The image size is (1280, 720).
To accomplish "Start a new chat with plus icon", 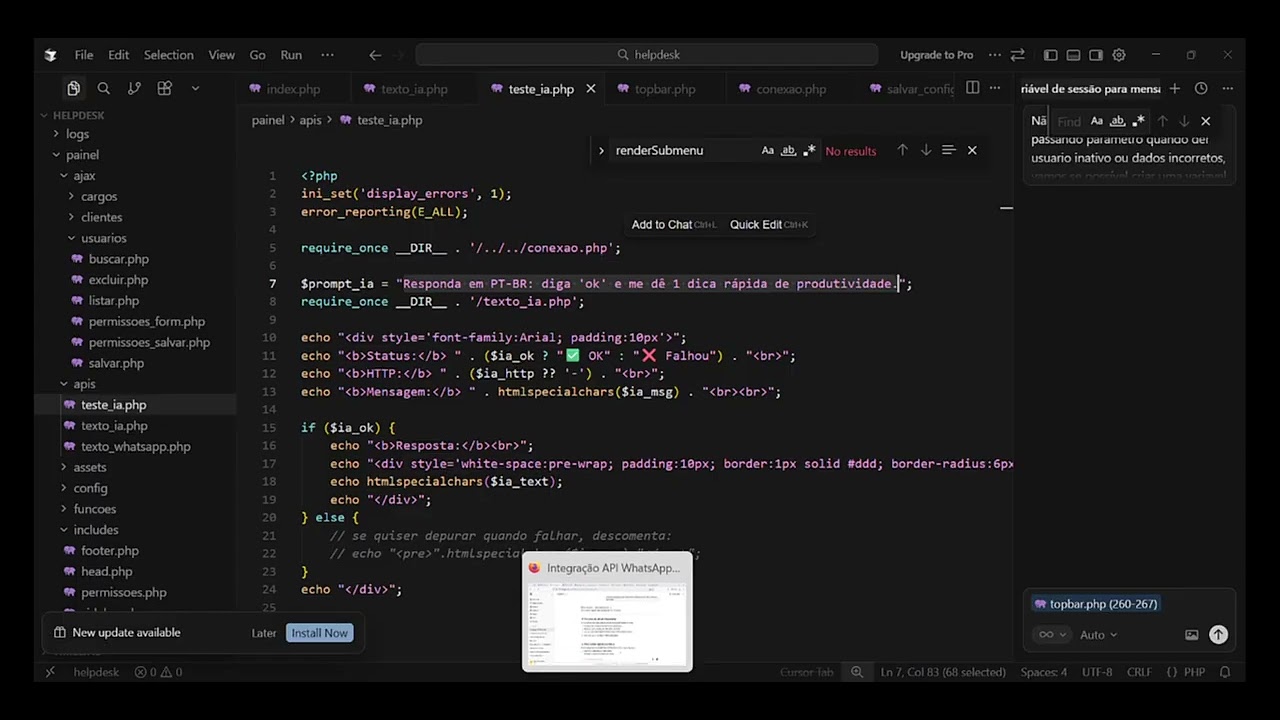I will pyautogui.click(x=1175, y=89).
